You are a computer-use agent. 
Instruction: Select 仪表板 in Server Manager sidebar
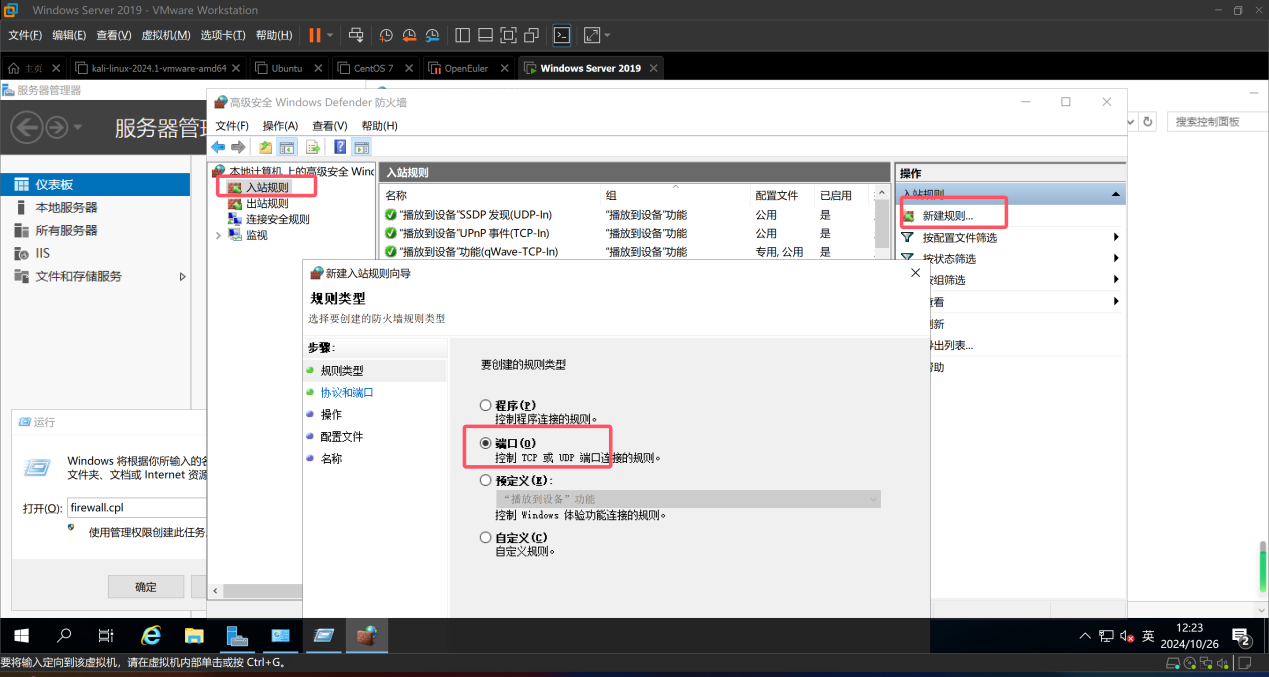coord(95,185)
